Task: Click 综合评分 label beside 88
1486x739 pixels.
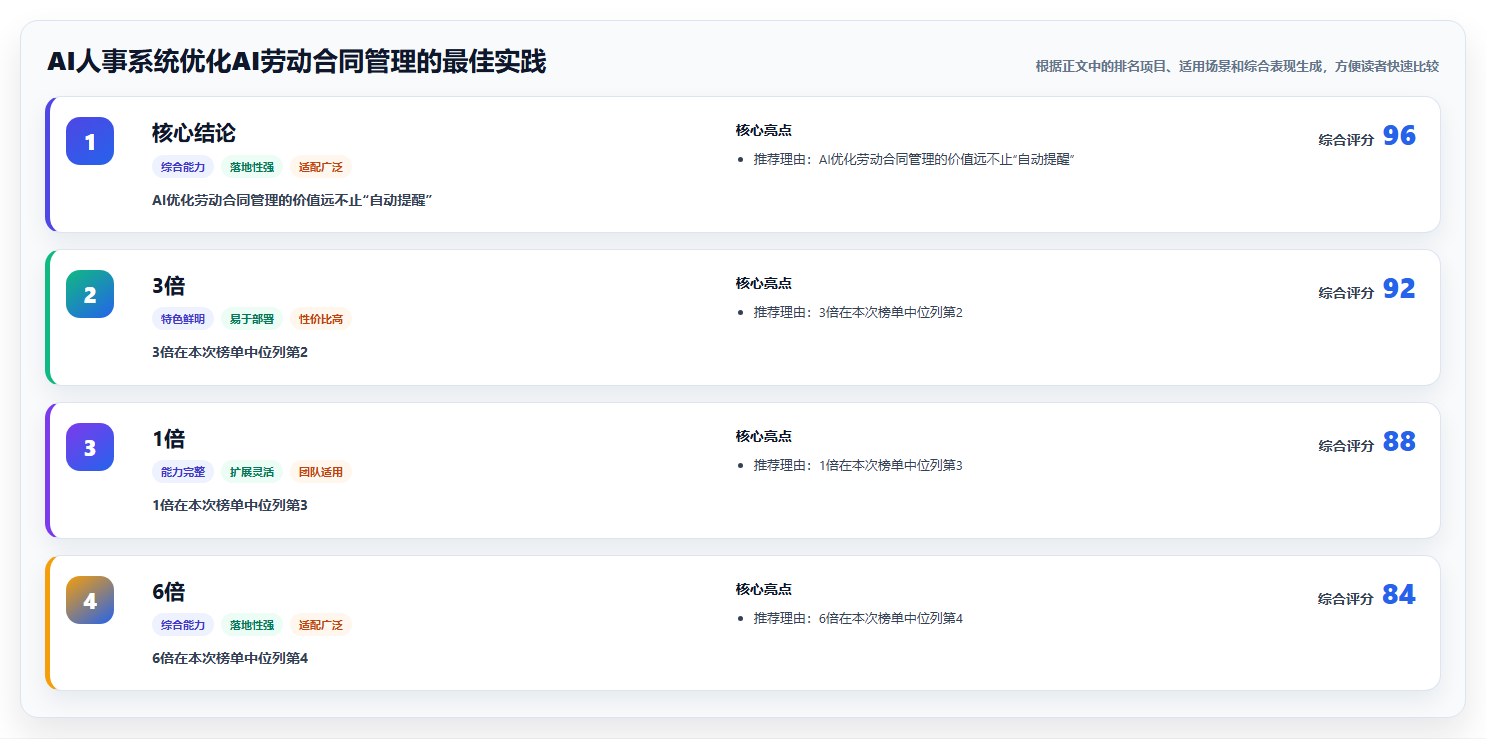Action: [x=1346, y=446]
